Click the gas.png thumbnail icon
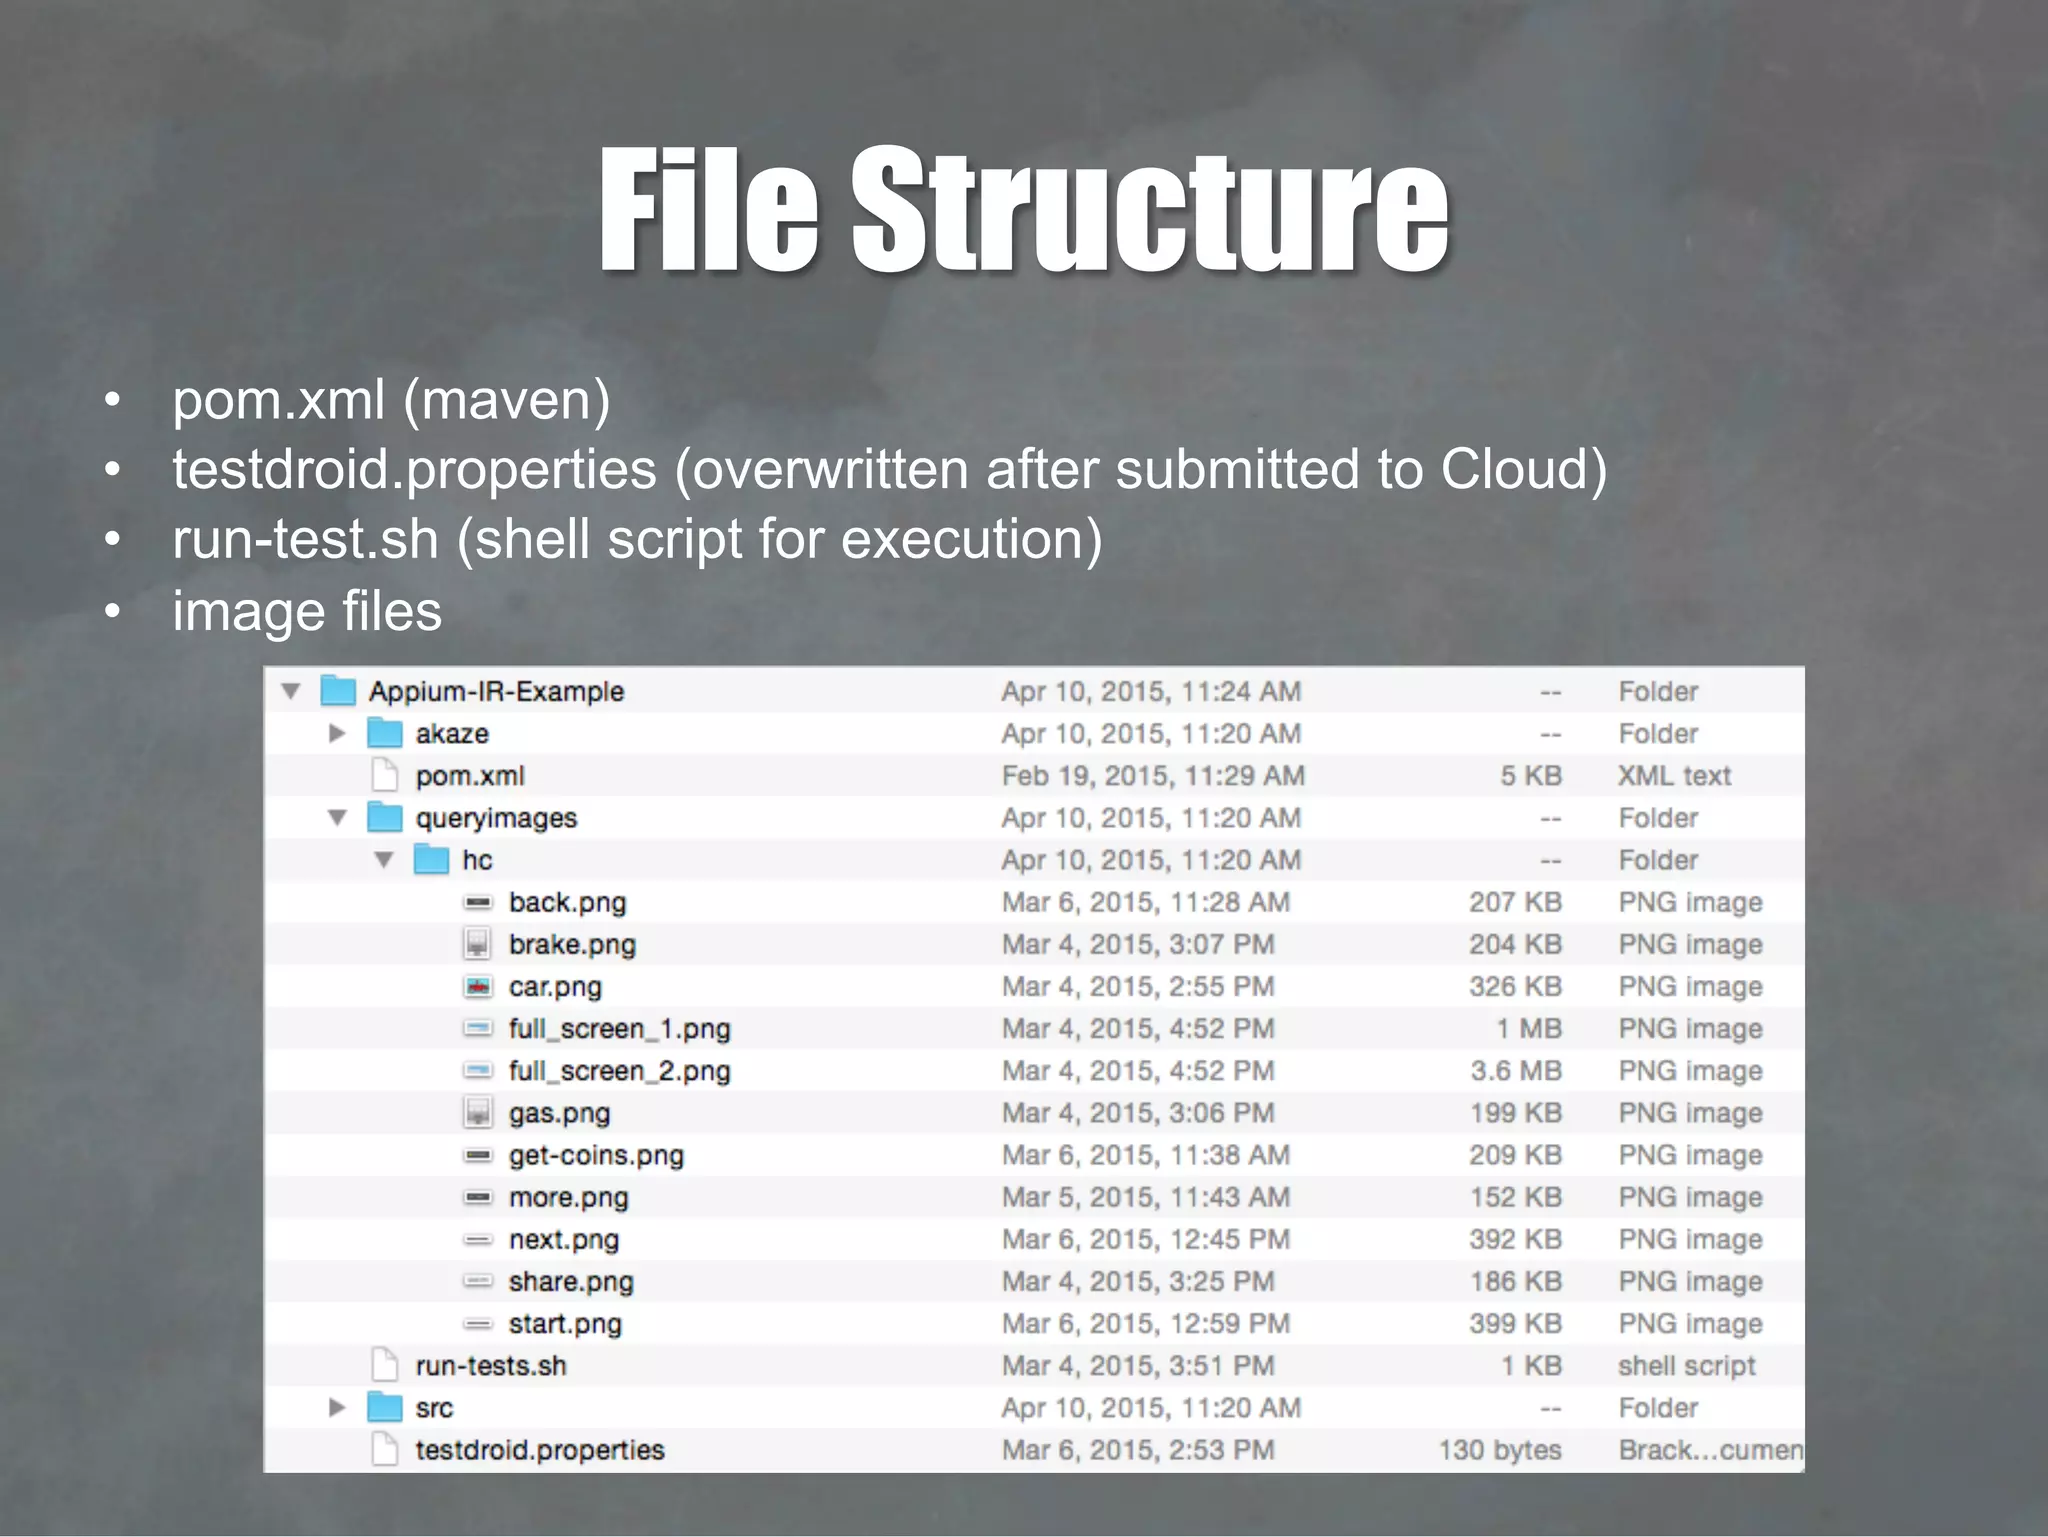This screenshot has height=1537, width=2048. click(478, 1112)
